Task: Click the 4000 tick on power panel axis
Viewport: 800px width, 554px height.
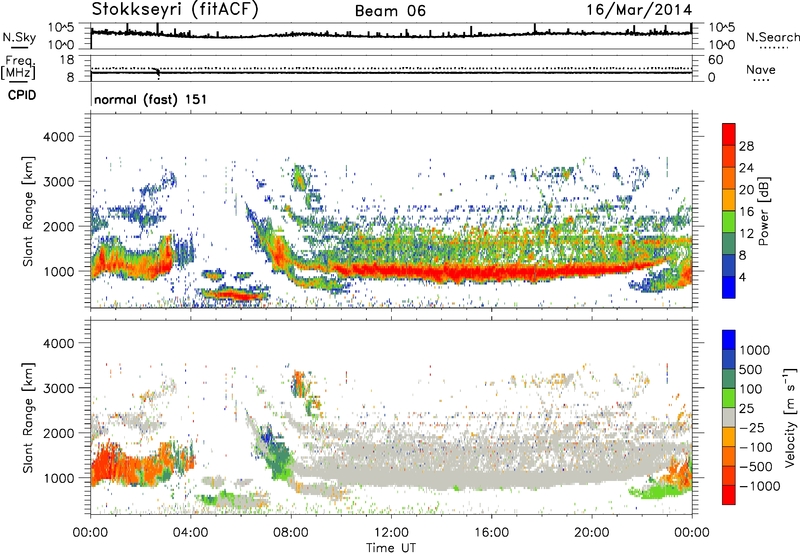Action: click(58, 137)
